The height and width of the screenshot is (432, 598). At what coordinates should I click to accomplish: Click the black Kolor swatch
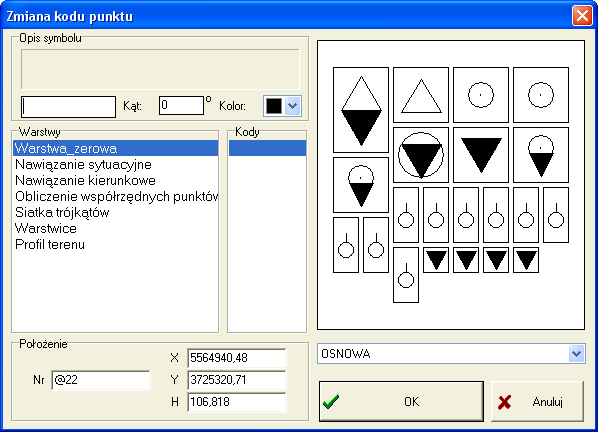(x=274, y=106)
